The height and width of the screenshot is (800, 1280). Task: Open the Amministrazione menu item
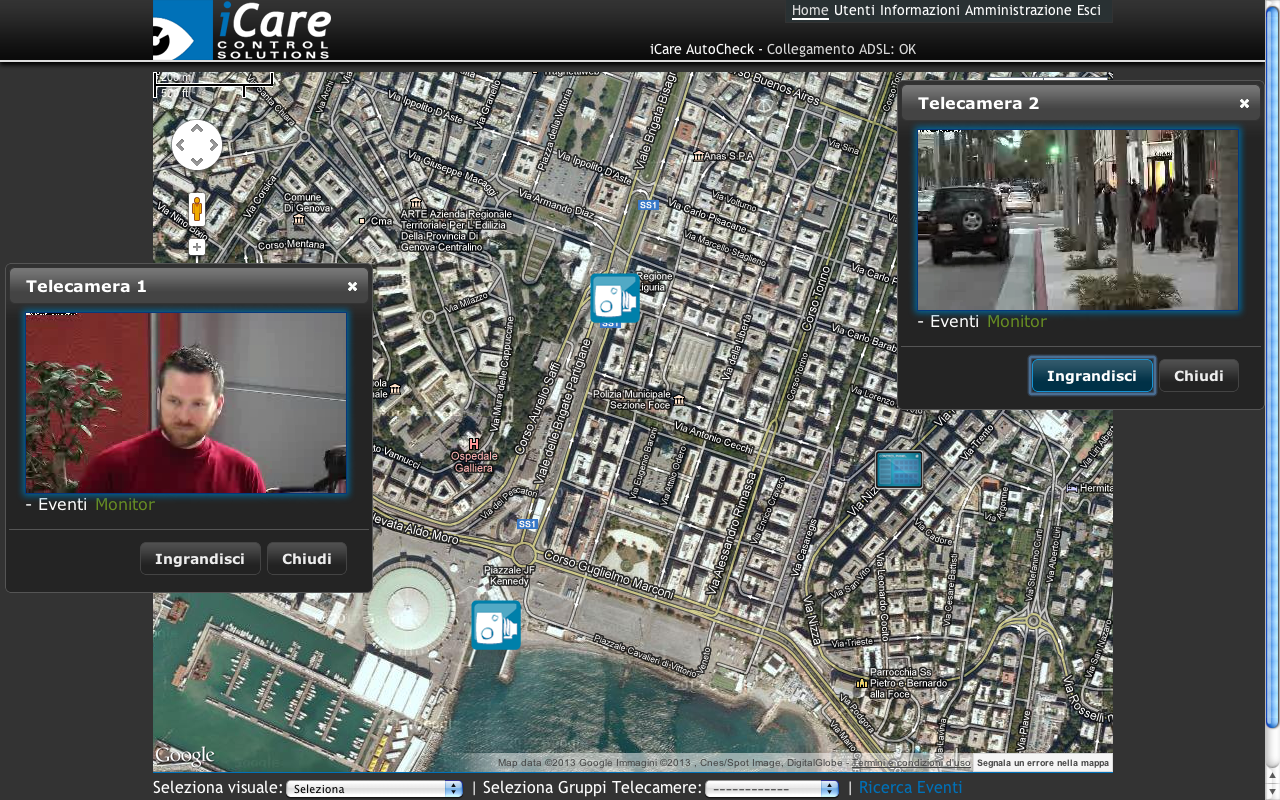1018,11
